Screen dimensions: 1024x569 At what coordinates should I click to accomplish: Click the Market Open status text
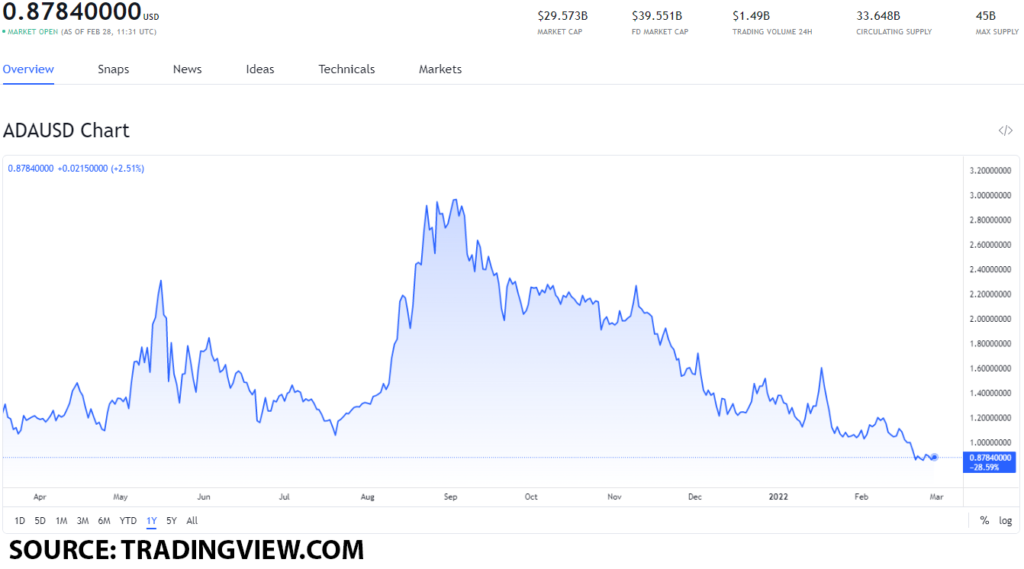(x=33, y=31)
